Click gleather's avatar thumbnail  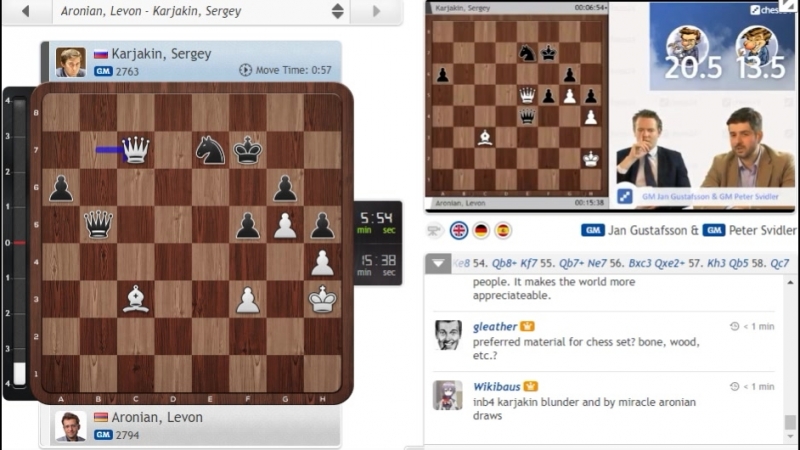click(448, 335)
